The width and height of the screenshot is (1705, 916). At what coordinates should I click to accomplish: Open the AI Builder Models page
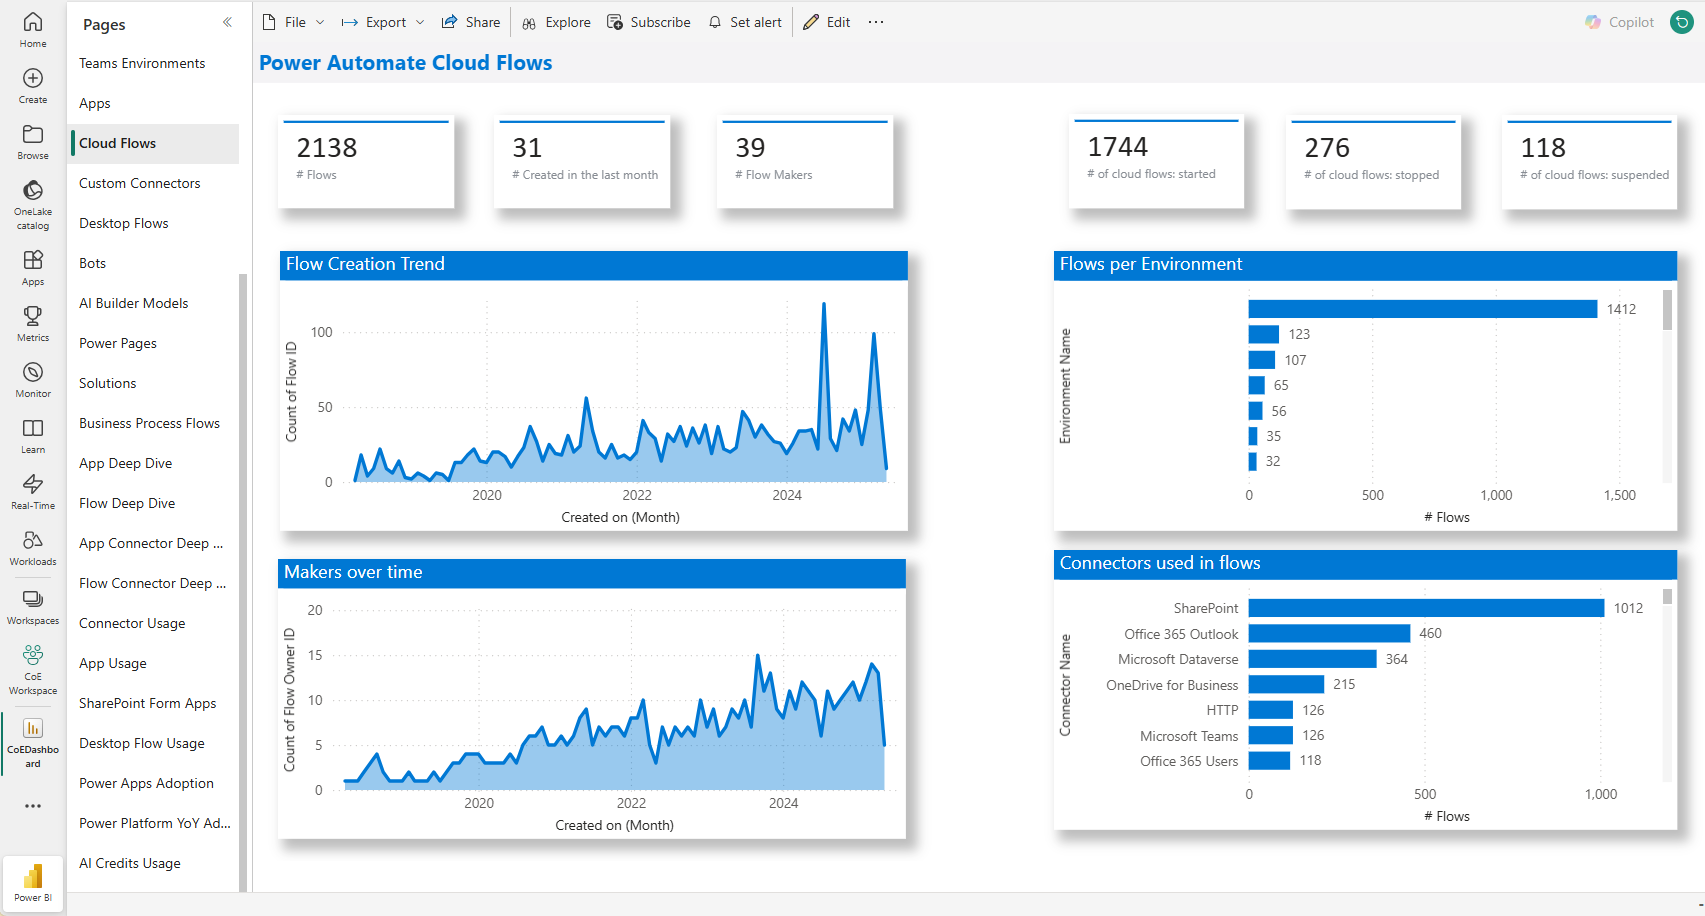153,303
